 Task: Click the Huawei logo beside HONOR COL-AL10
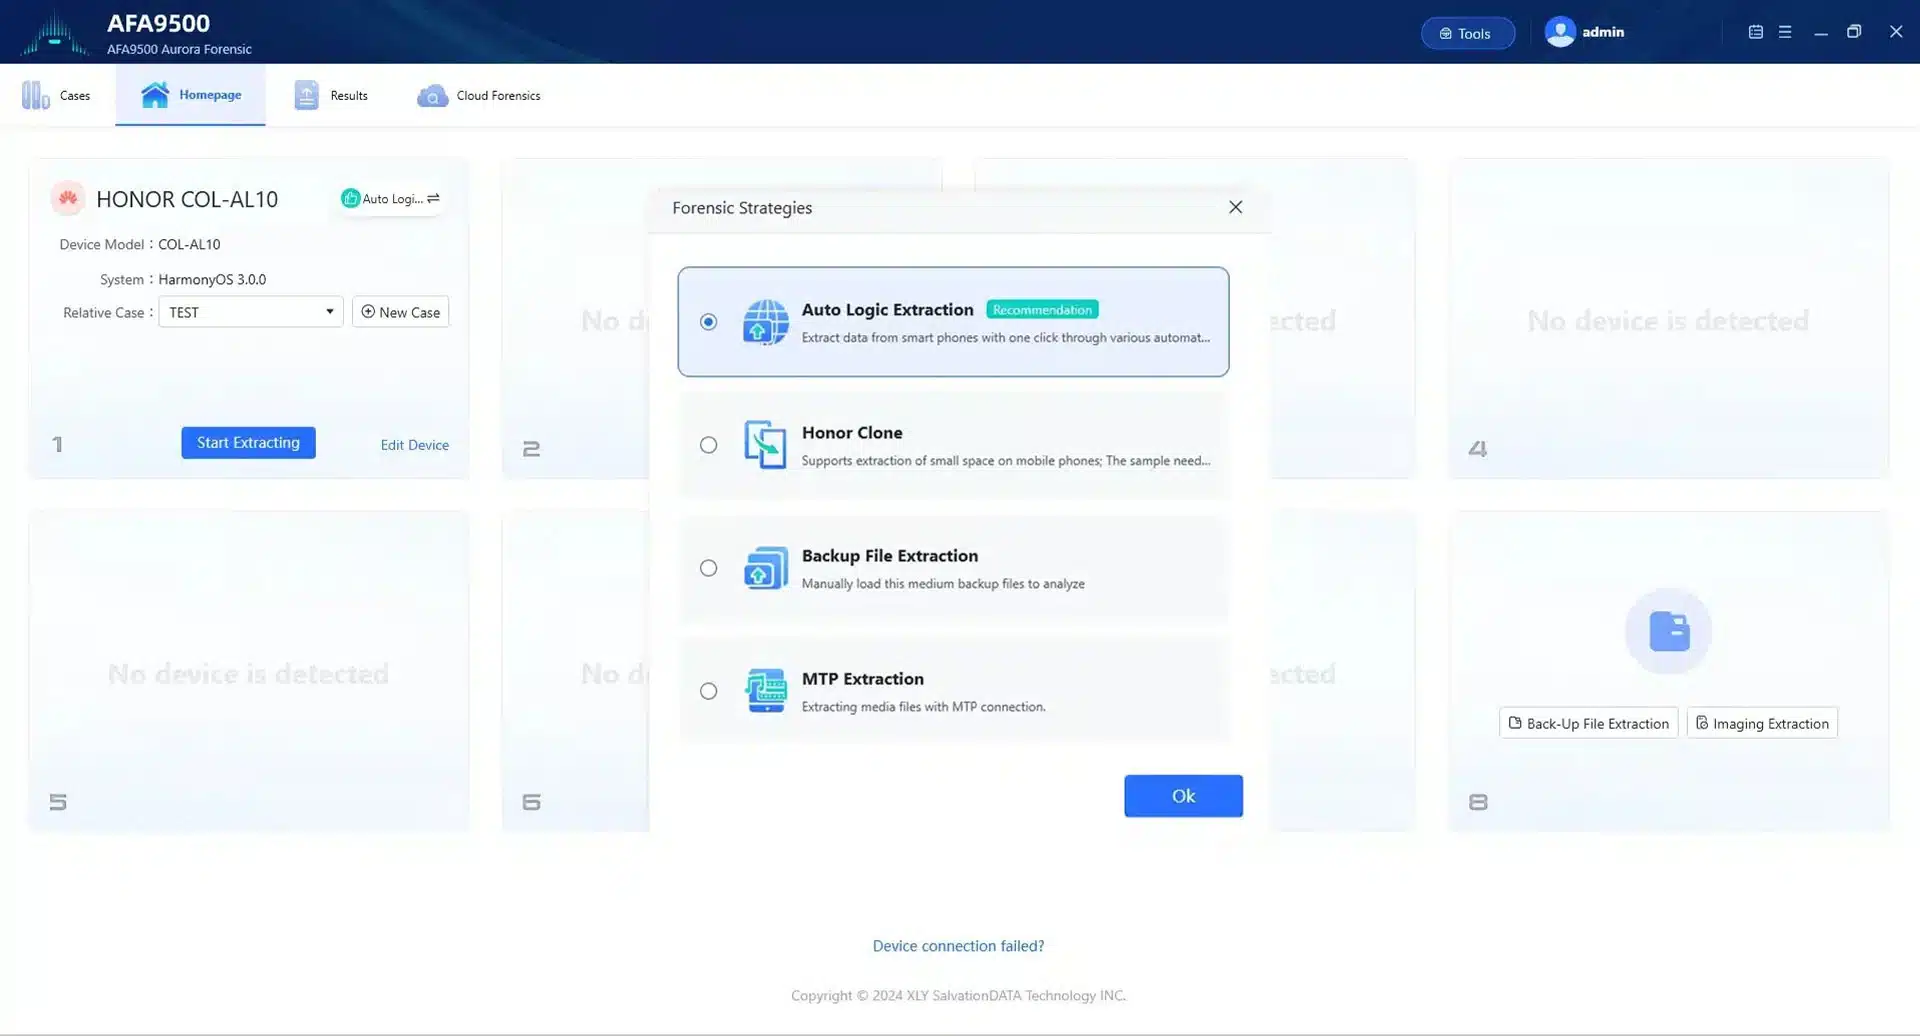pos(68,198)
